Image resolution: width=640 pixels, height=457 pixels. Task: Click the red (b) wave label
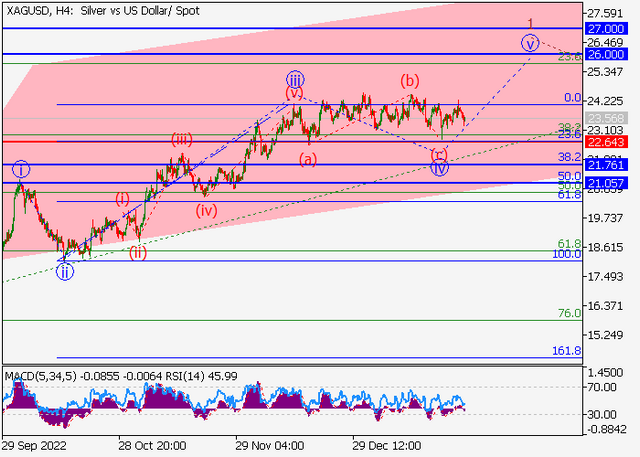click(x=409, y=81)
